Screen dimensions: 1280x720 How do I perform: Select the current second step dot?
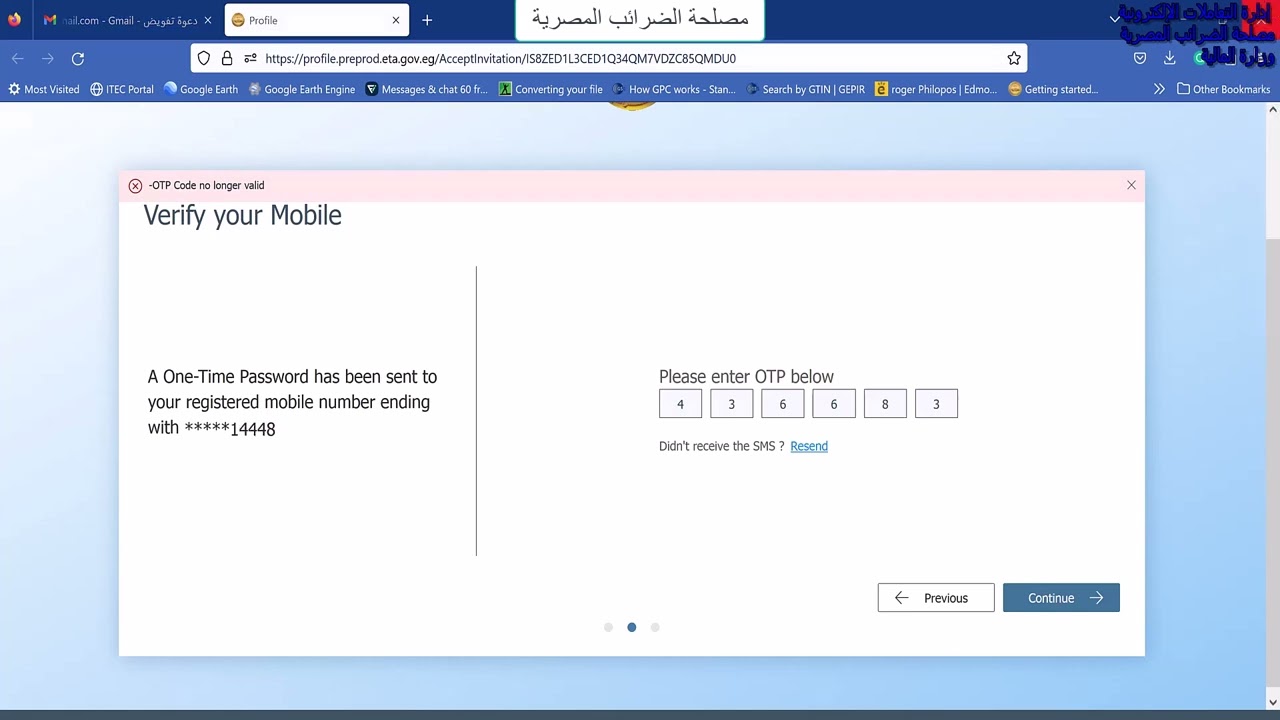pos(631,627)
